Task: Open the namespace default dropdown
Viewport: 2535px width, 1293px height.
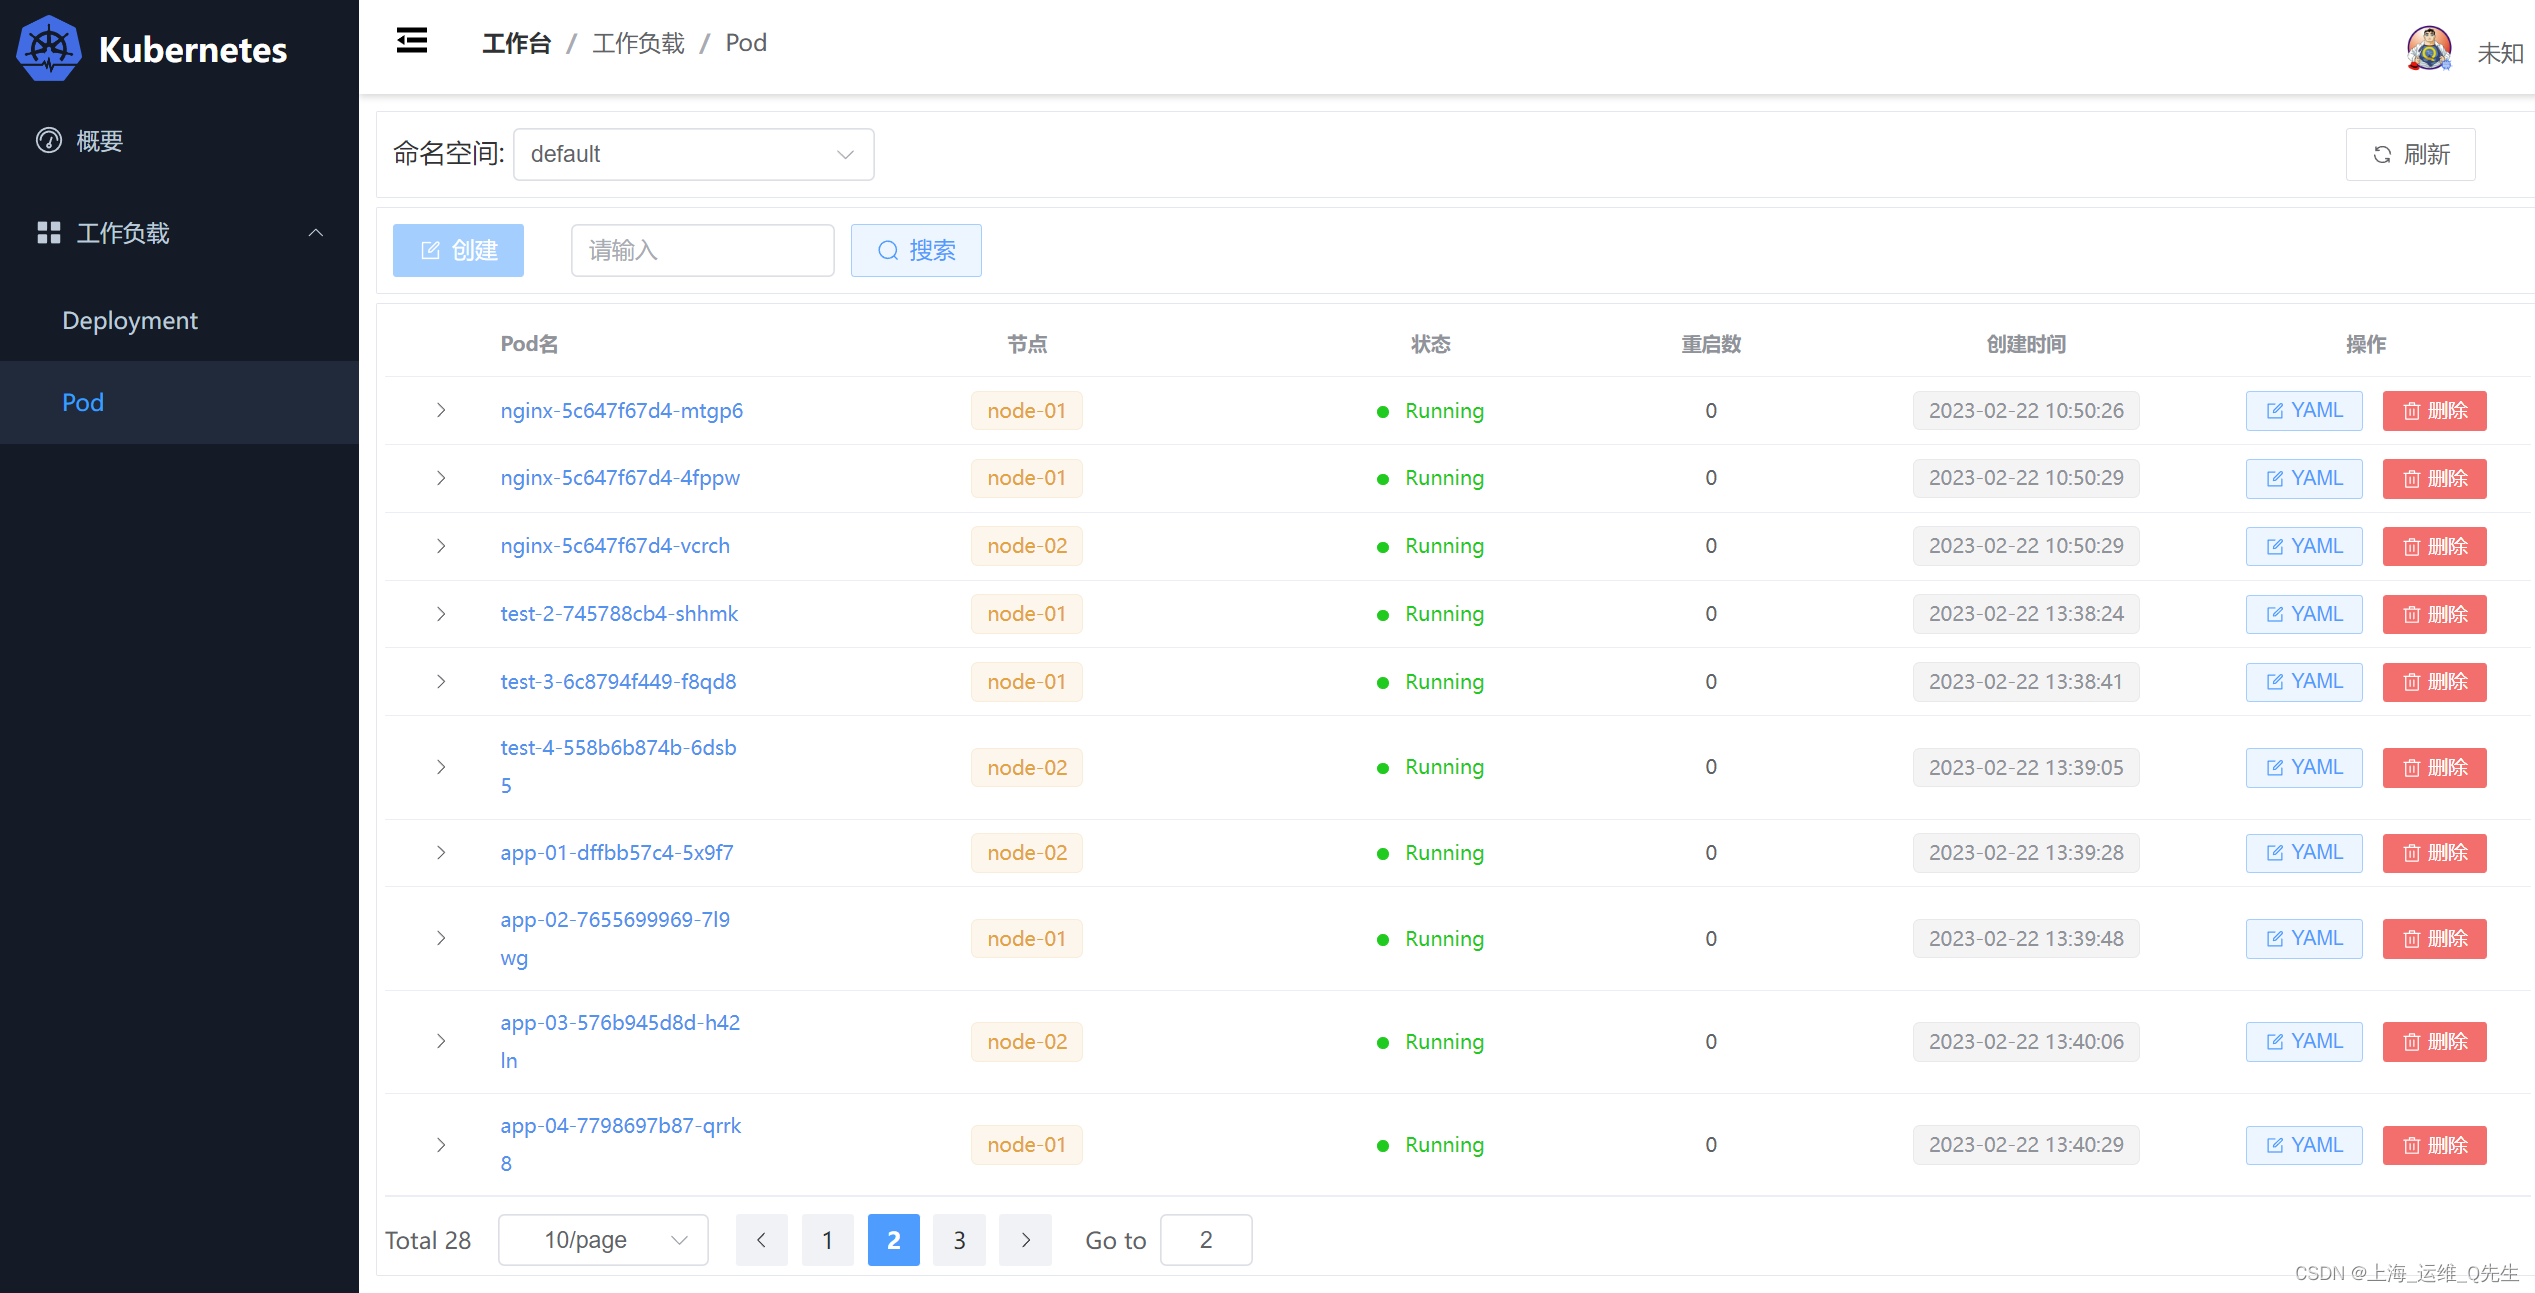Action: (693, 154)
